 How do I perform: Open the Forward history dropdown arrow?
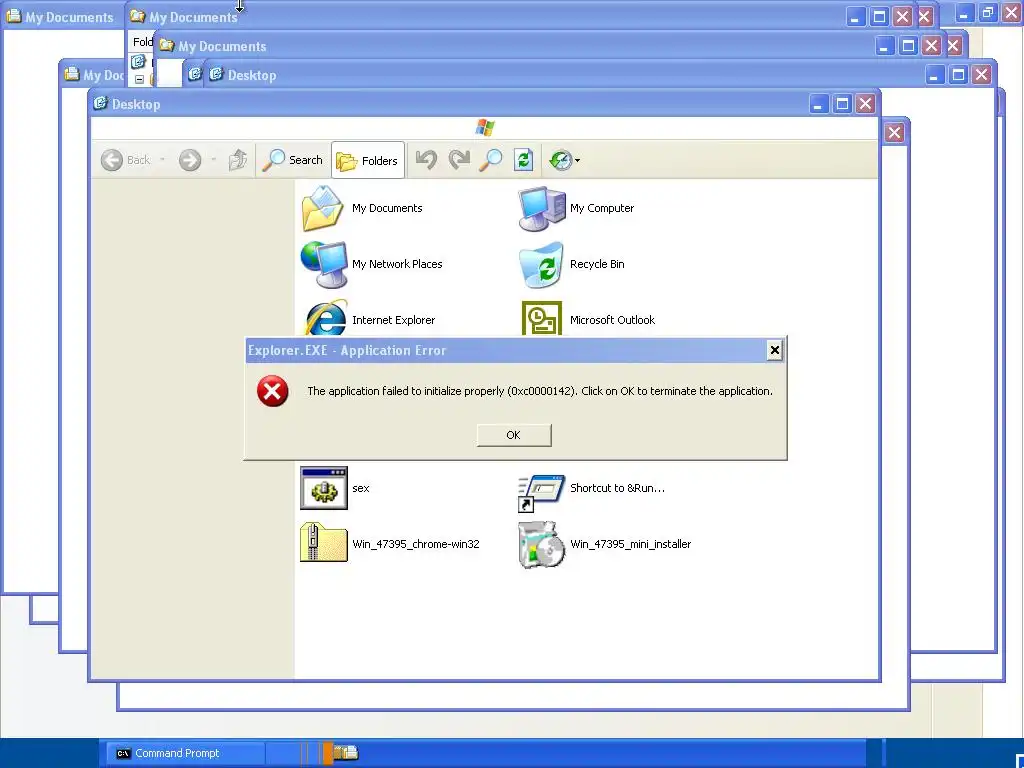coord(214,160)
